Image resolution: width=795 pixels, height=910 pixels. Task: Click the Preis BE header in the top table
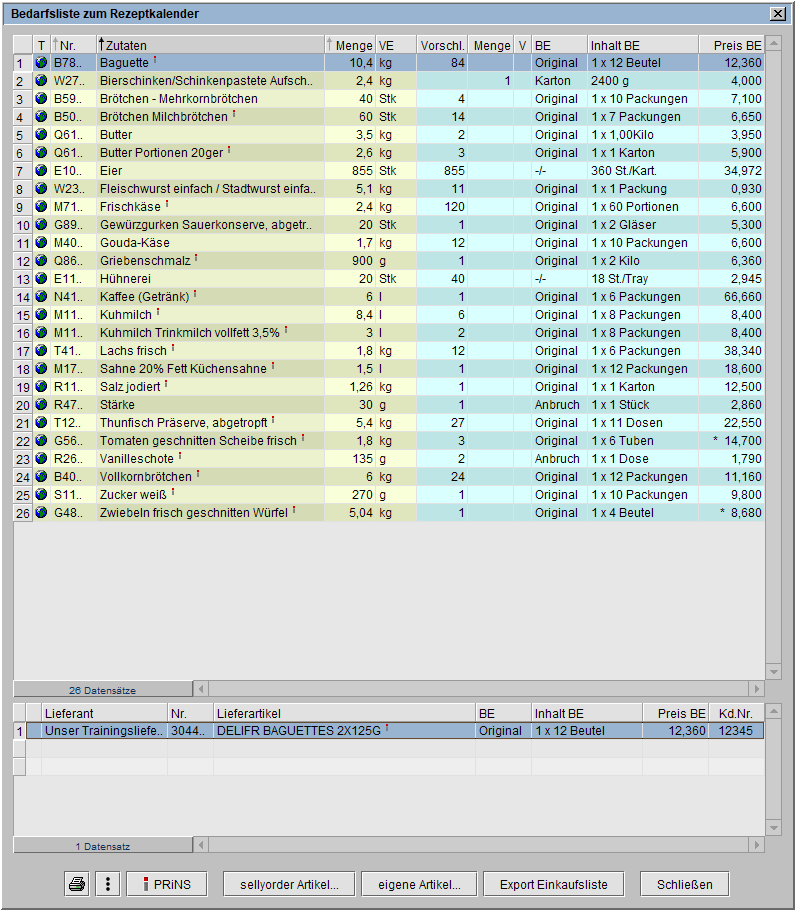click(x=732, y=45)
